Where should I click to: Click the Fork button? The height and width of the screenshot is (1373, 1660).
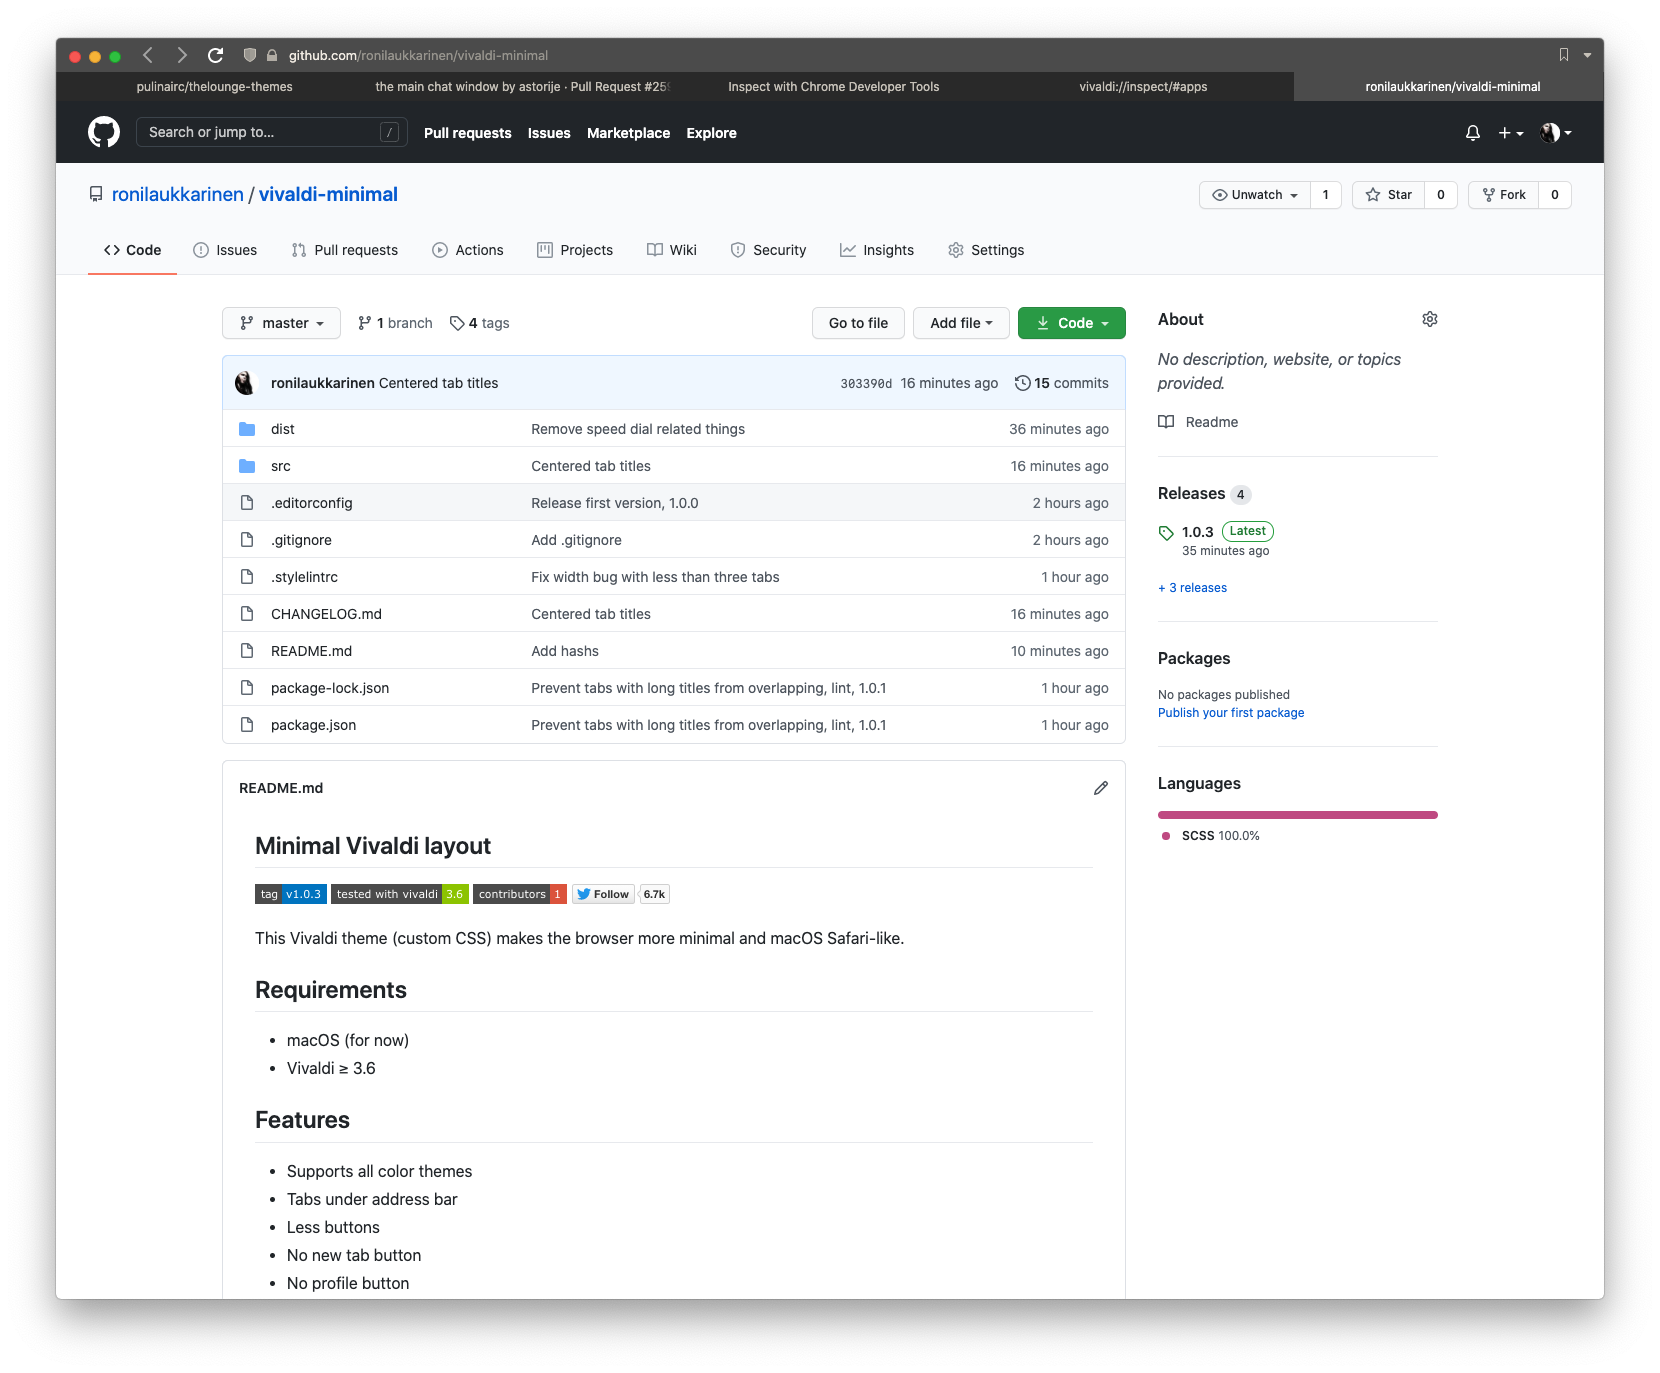coord(1503,195)
